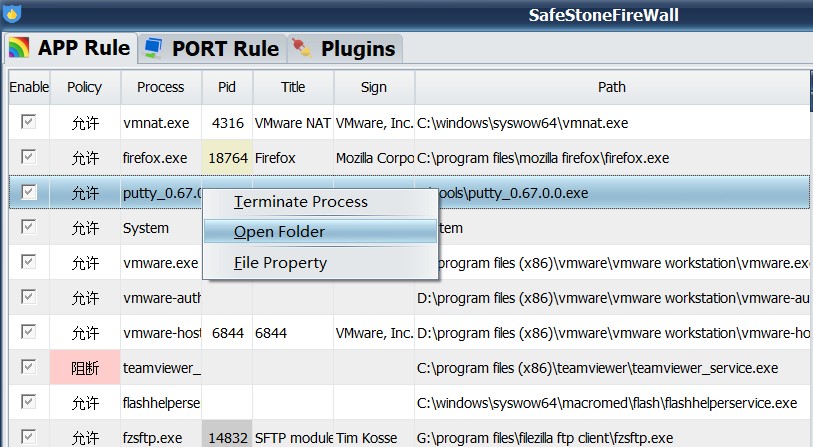Click the 允许 policy cell for vmnat.exe

[85, 123]
